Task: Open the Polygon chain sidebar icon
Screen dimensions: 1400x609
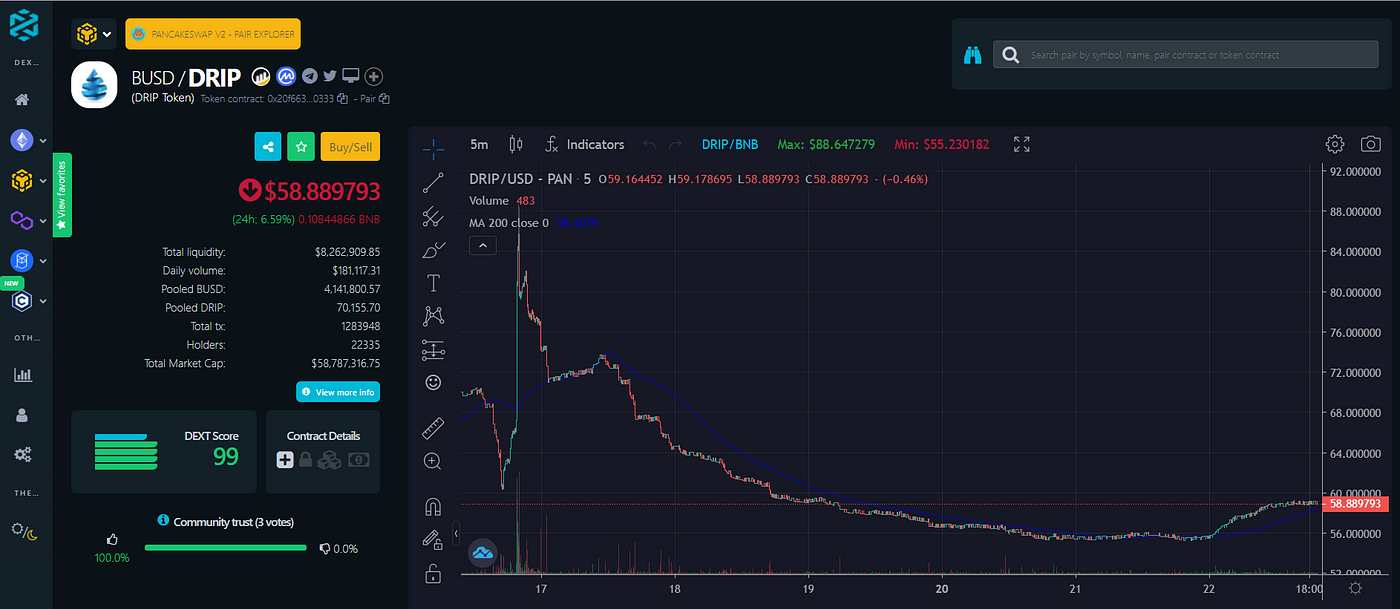Action: [x=21, y=219]
